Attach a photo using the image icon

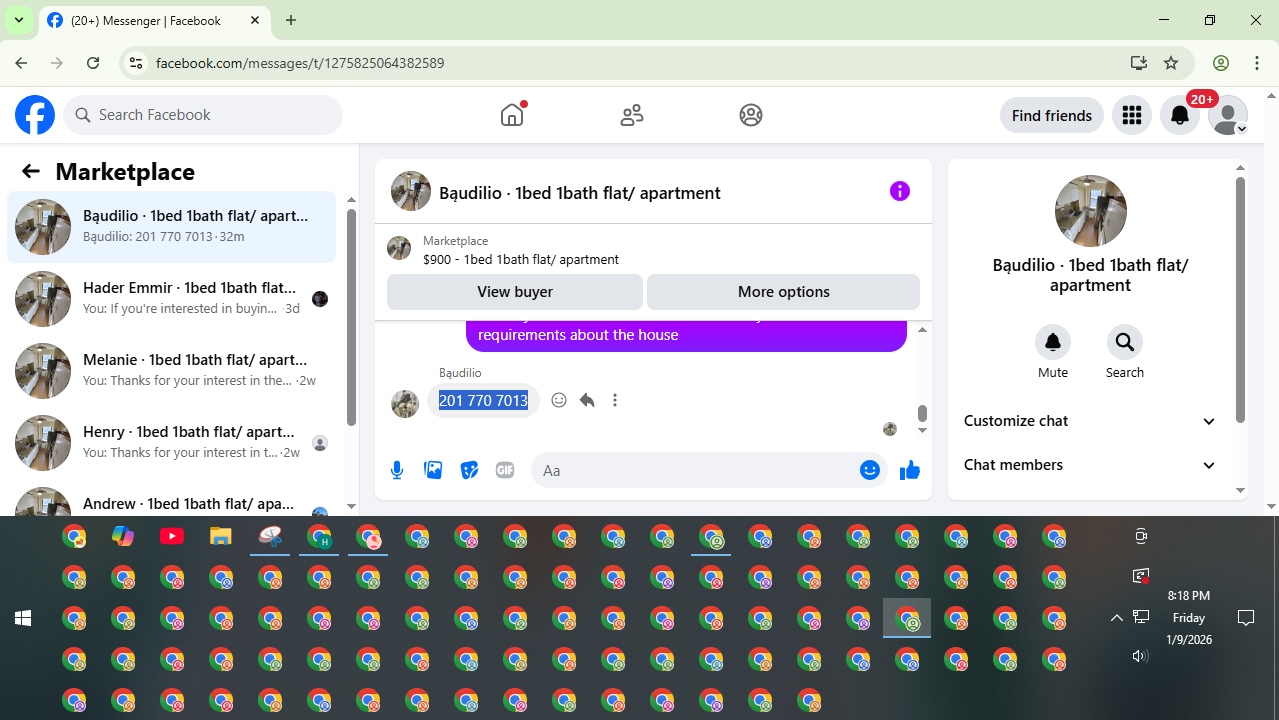(433, 470)
